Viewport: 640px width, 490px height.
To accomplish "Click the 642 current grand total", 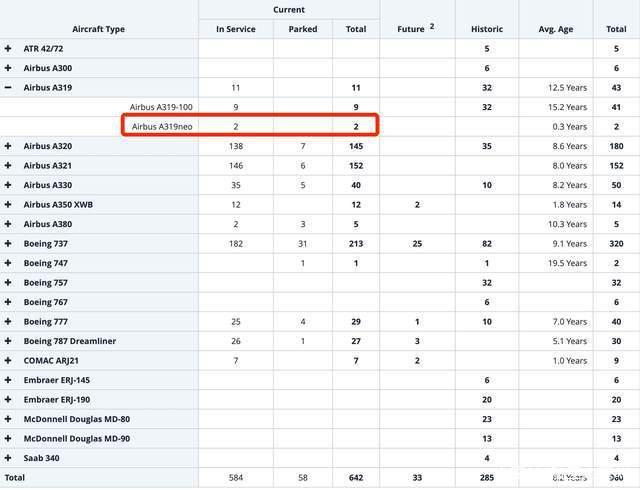I will (356, 478).
